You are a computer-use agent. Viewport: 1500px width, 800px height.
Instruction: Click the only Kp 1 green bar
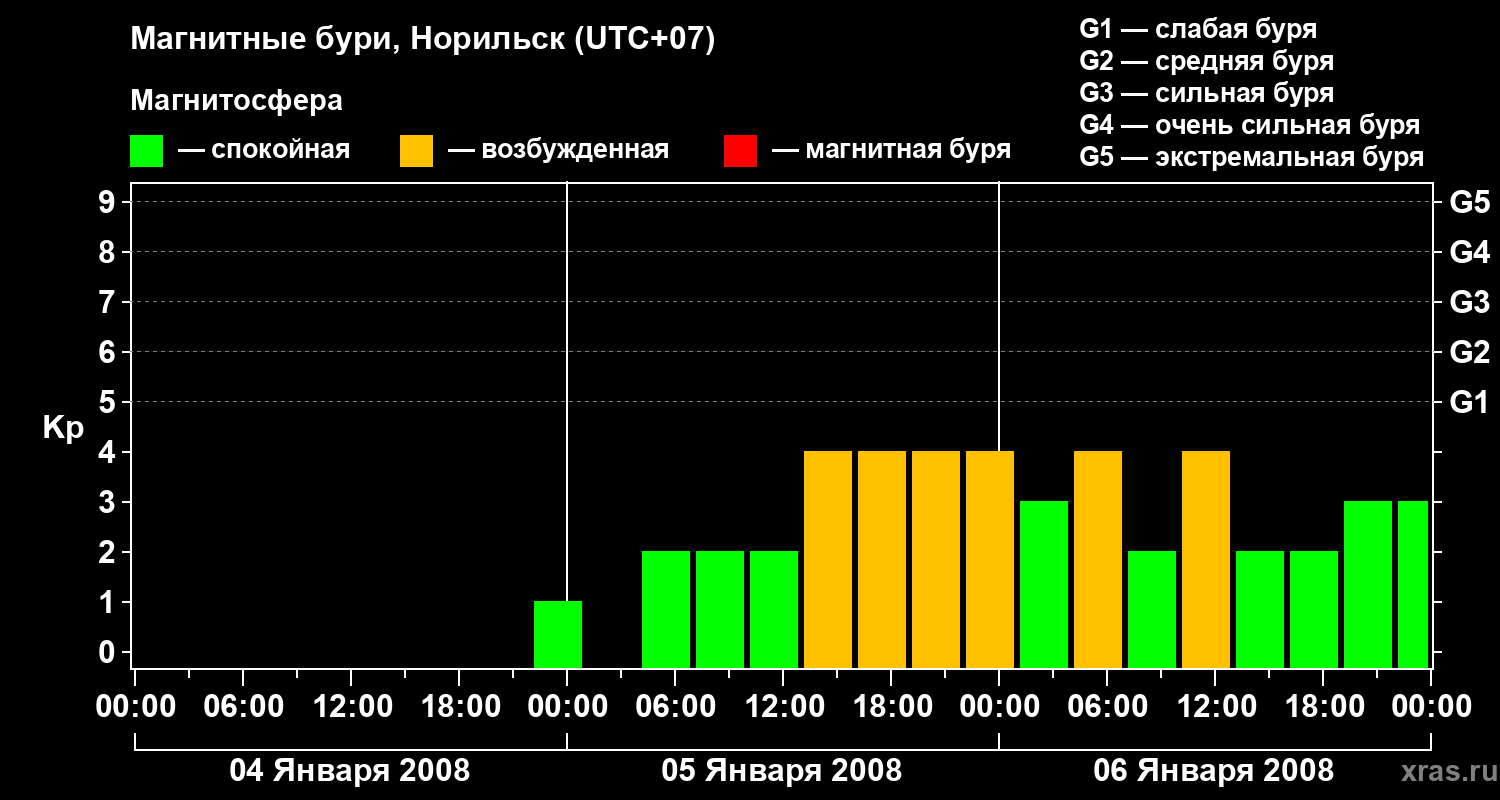pos(558,634)
